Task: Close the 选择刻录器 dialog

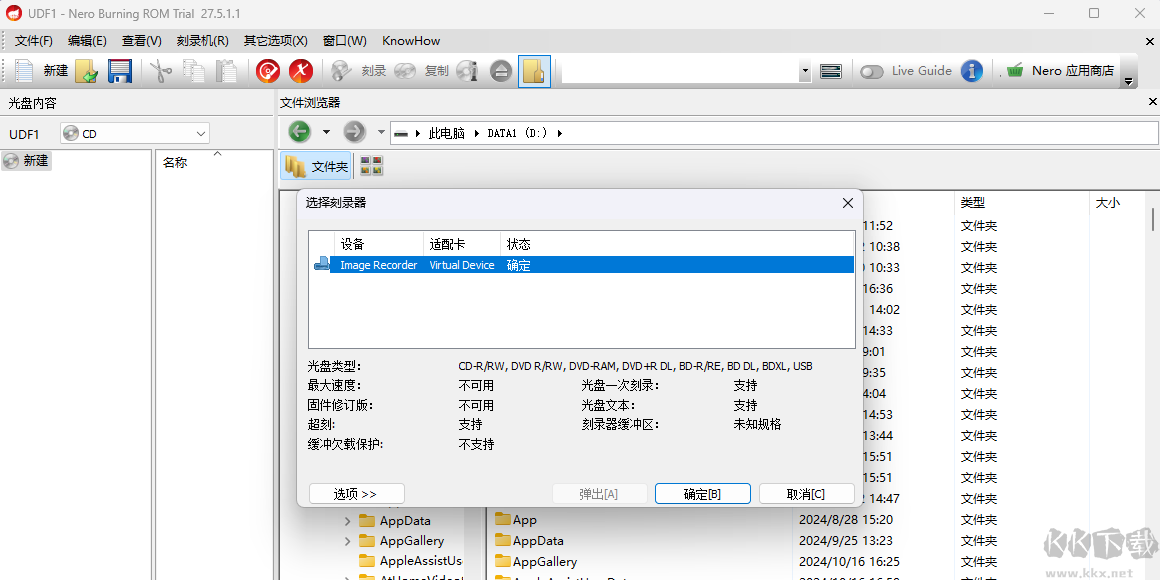Action: click(x=848, y=203)
